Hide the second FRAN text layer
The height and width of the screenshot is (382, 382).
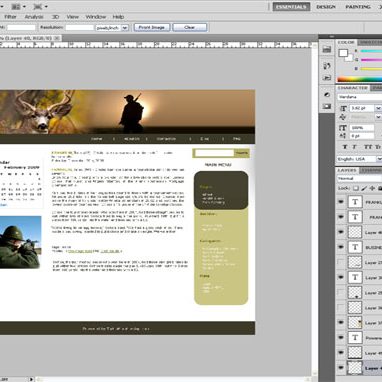coord(341,217)
